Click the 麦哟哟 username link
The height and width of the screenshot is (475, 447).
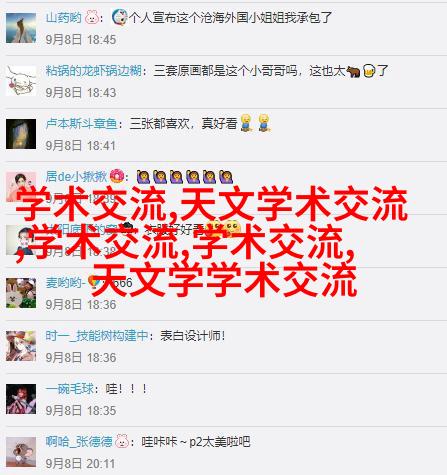click(64, 283)
